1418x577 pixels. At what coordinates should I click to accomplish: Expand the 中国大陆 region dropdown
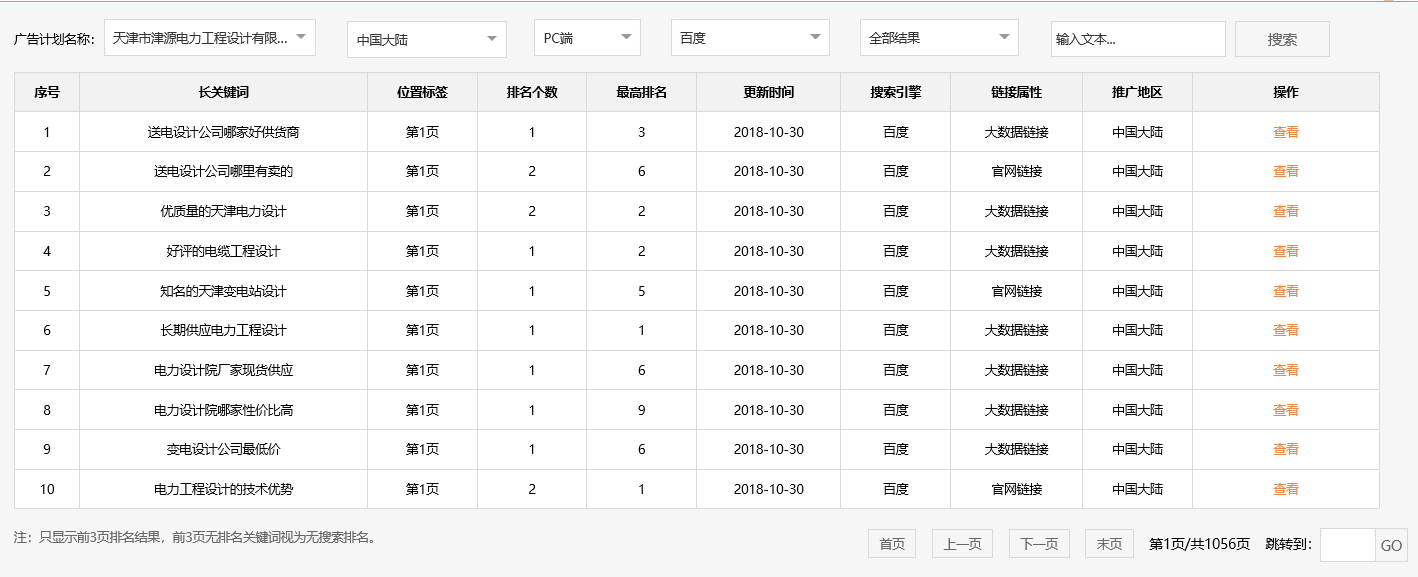[427, 40]
